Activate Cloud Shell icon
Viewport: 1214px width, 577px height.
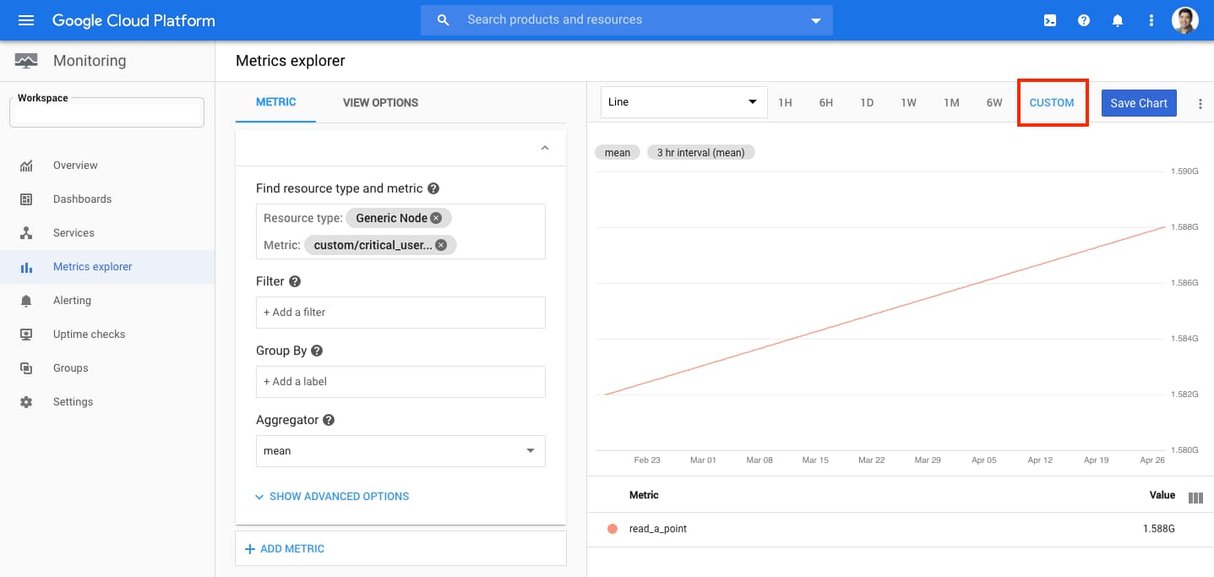point(1050,20)
